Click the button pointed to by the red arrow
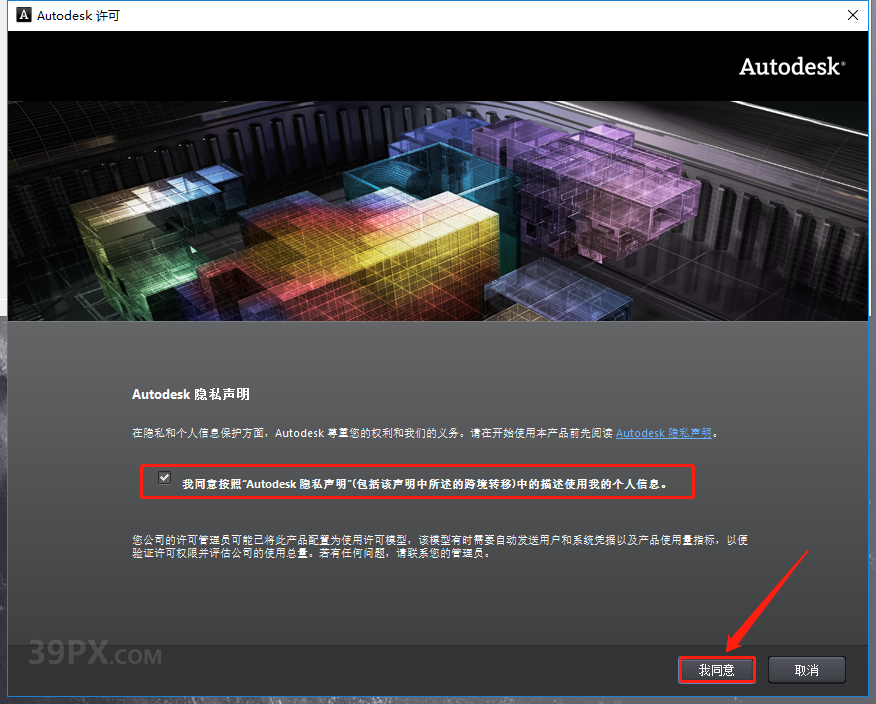This screenshot has width=876, height=704. coord(716,669)
